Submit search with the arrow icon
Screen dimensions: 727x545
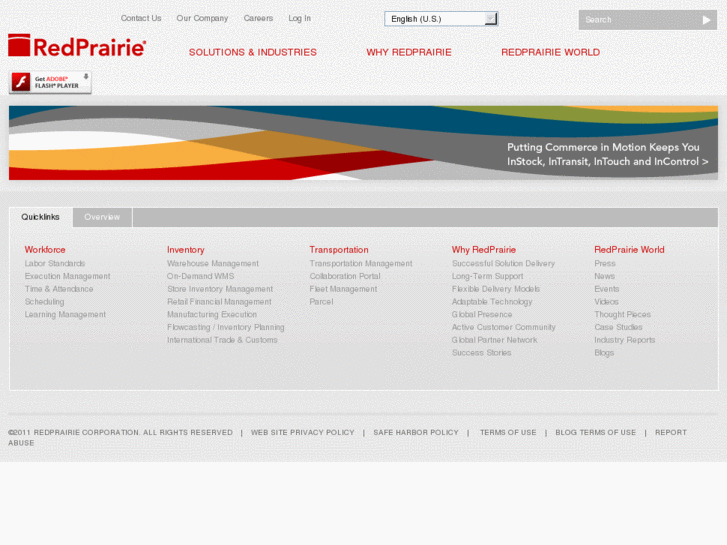pos(706,20)
